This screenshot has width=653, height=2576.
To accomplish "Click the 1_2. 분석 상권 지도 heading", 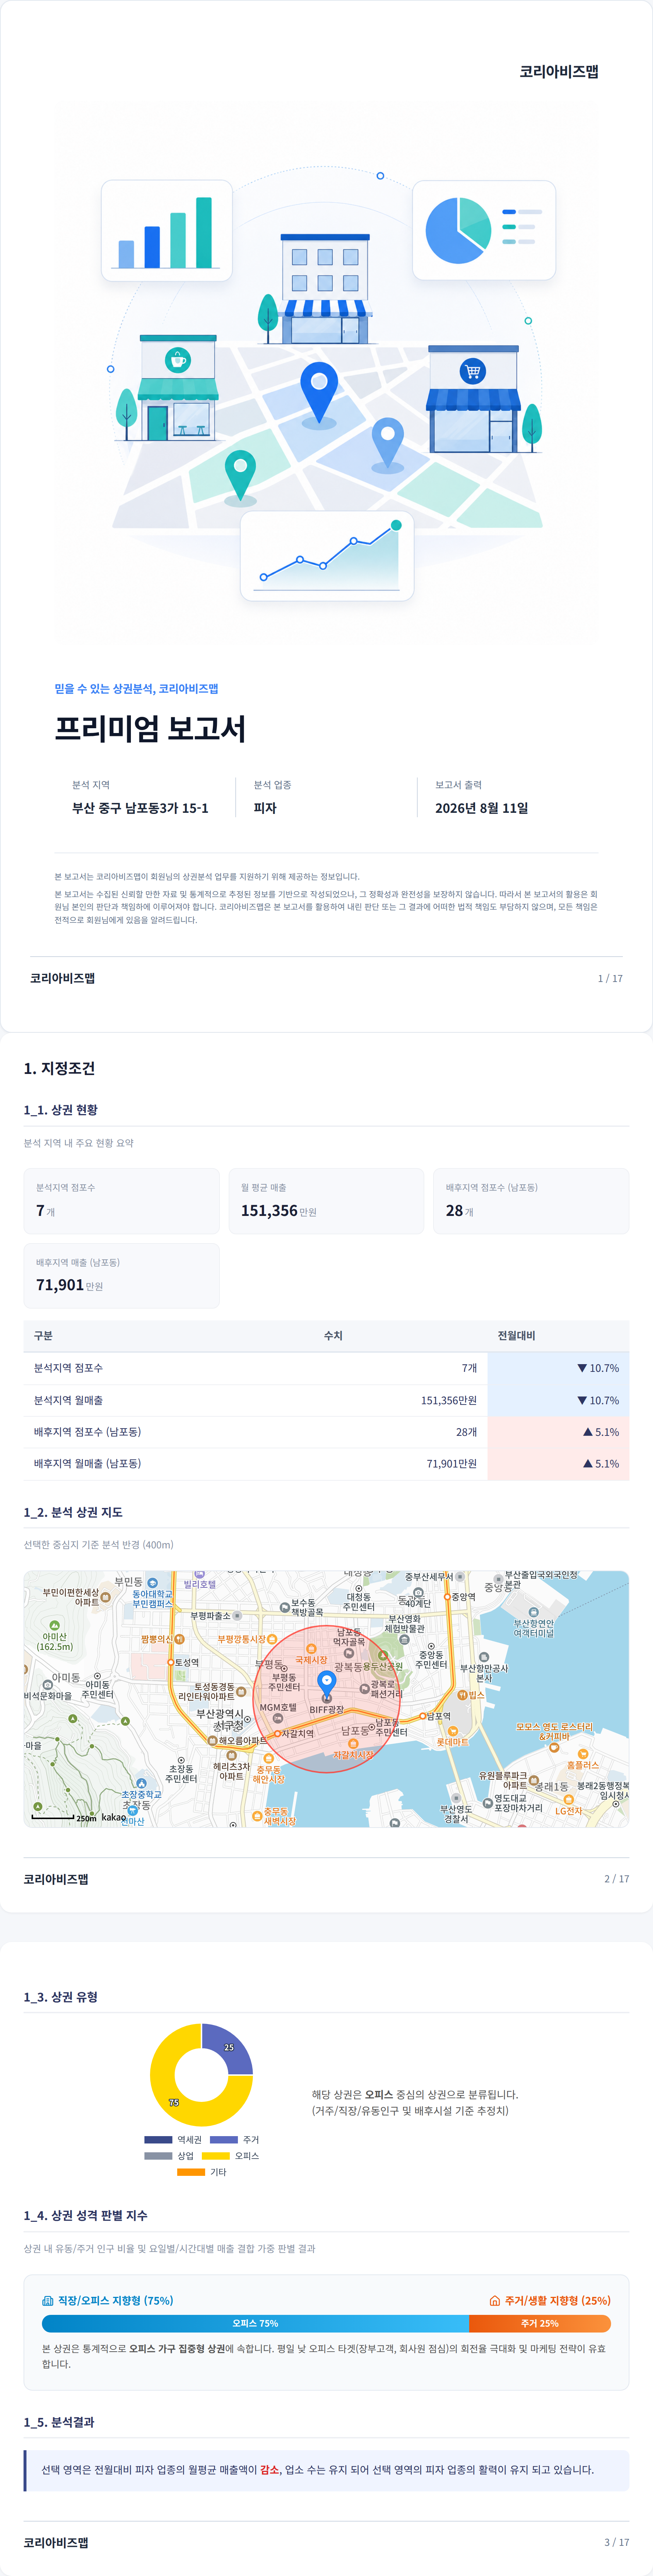I will click(x=73, y=1512).
